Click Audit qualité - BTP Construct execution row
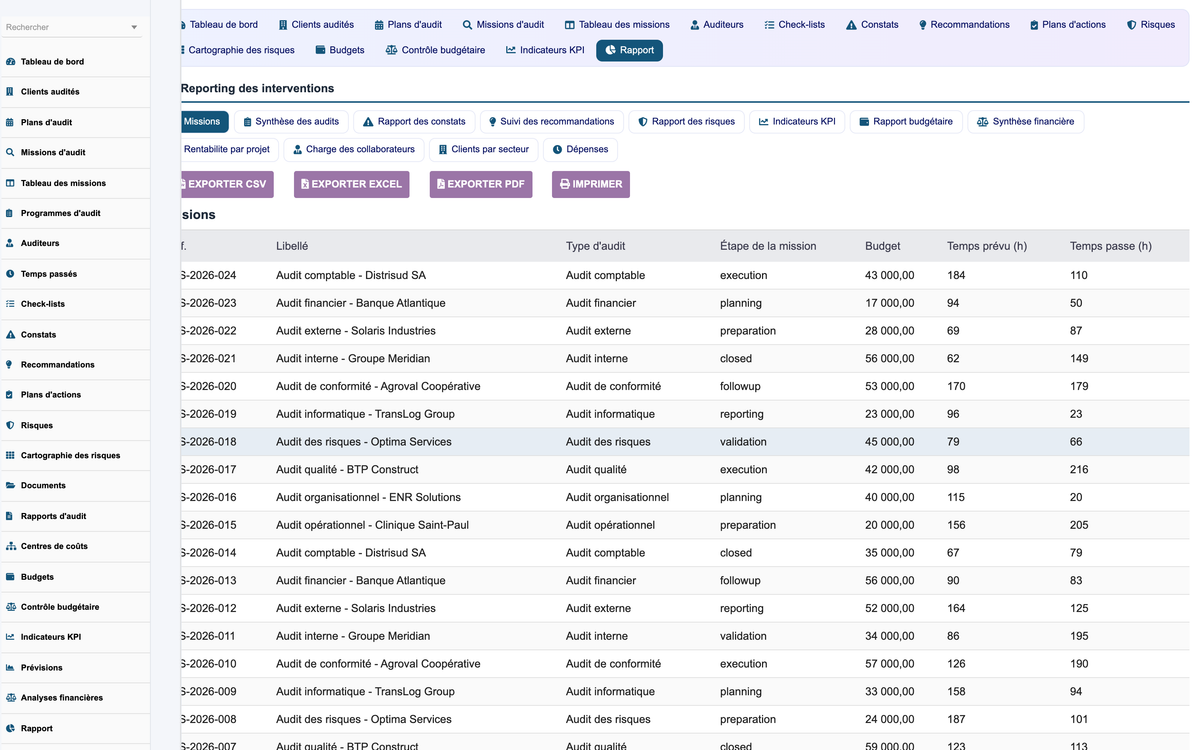The height and width of the screenshot is (750, 1200). tap(685, 470)
